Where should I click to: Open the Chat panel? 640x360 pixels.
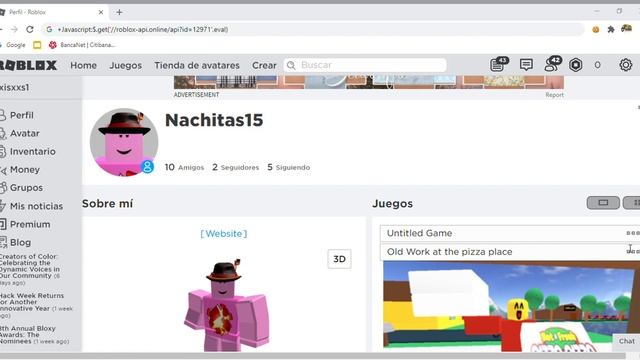point(626,341)
